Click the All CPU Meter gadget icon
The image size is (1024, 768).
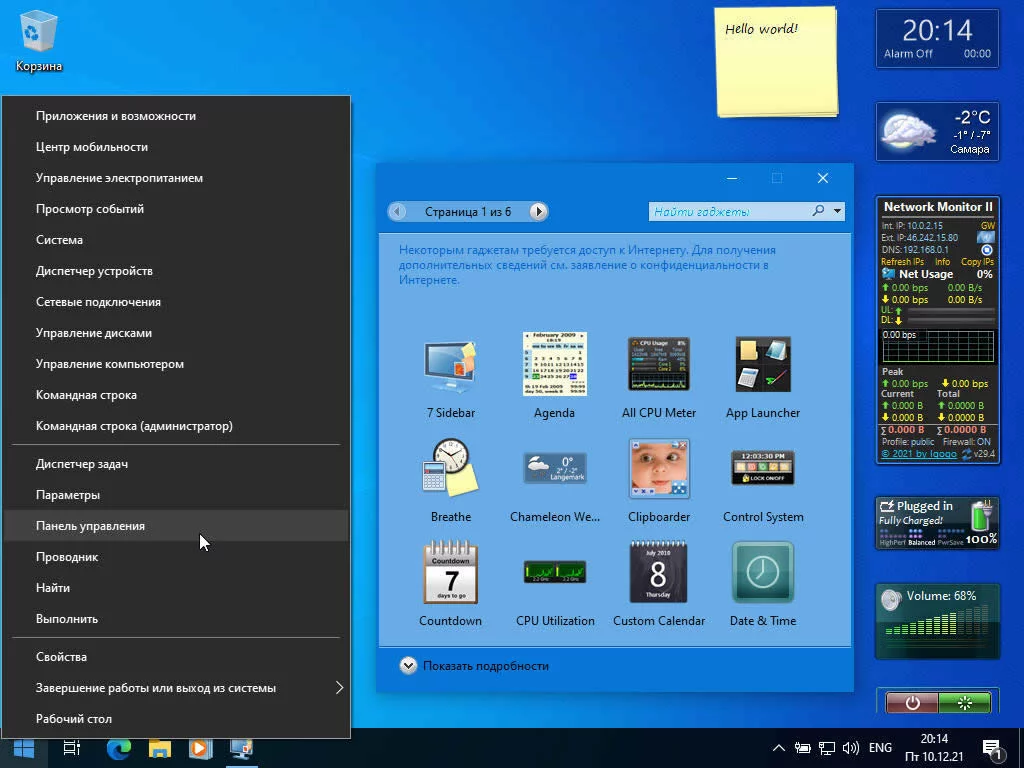(658, 366)
